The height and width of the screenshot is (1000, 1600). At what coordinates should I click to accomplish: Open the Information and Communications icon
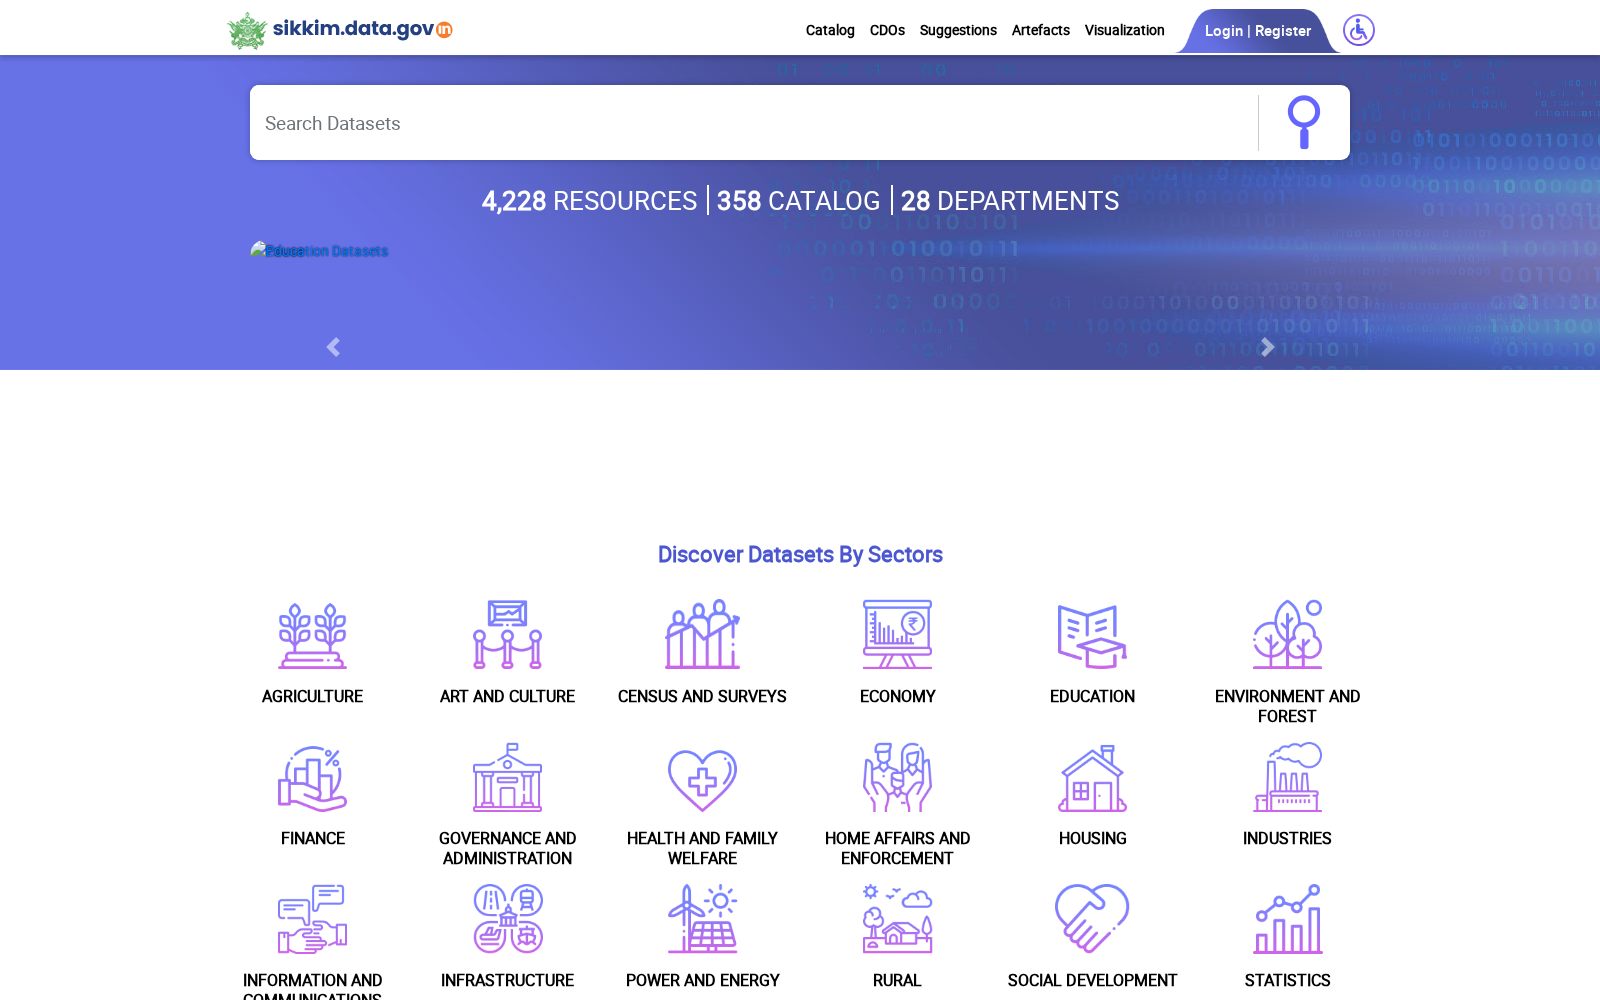pyautogui.click(x=312, y=919)
